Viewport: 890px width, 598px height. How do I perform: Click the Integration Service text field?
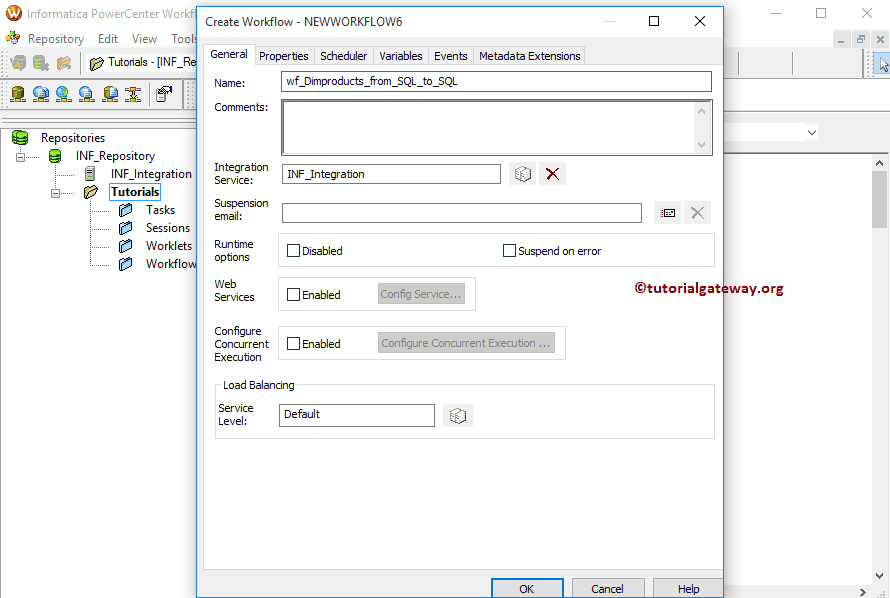[391, 174]
